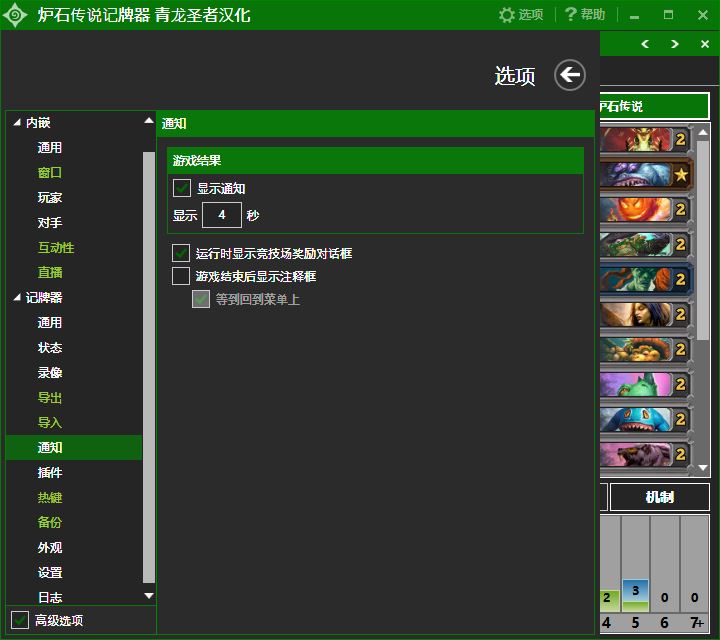
Task: Select the red dragon card in deck
Action: point(646,139)
